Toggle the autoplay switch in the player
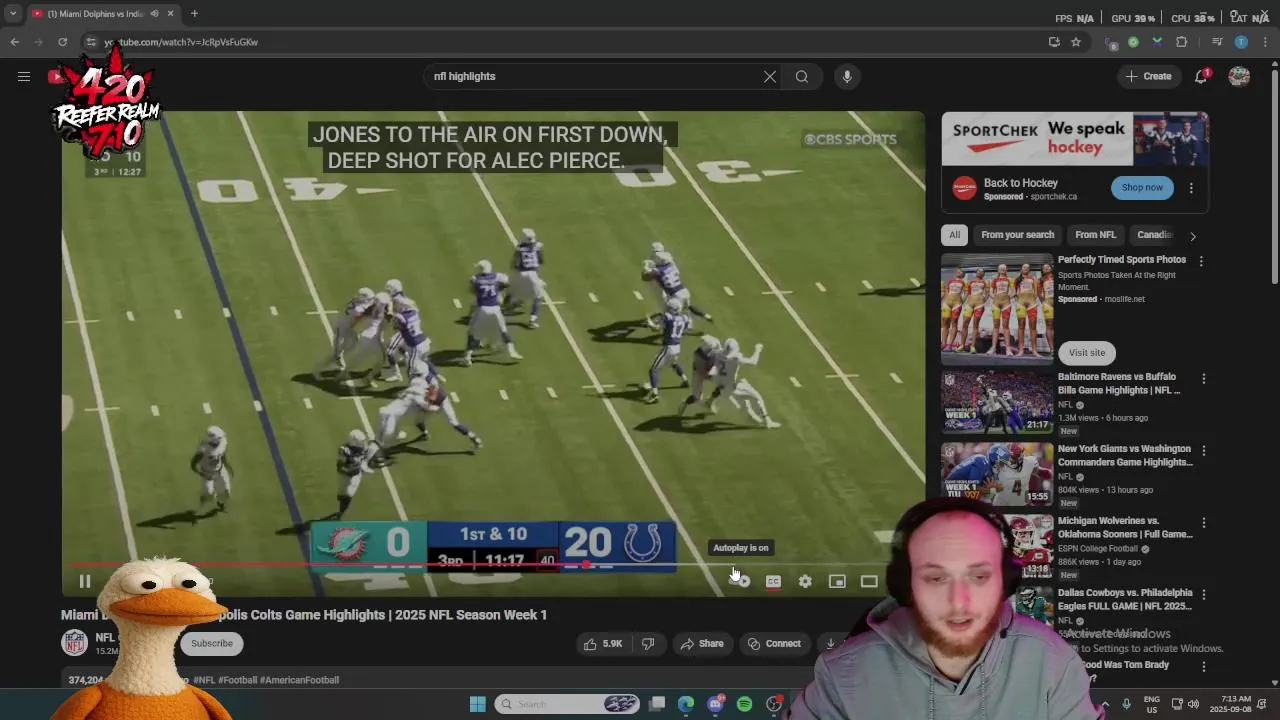 pyautogui.click(x=740, y=581)
